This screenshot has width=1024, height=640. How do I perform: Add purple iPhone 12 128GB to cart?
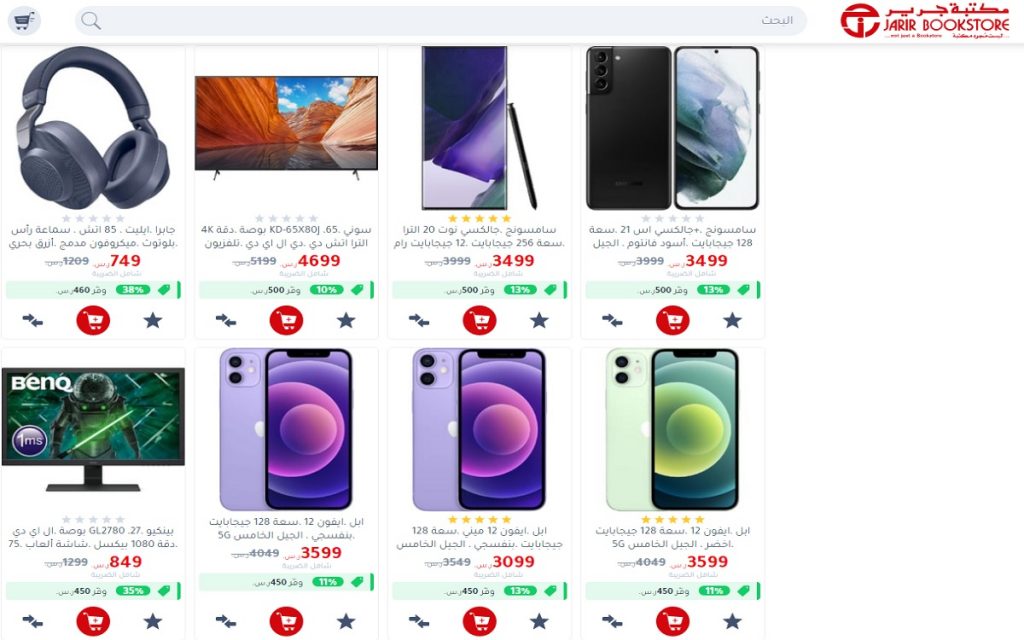point(286,621)
